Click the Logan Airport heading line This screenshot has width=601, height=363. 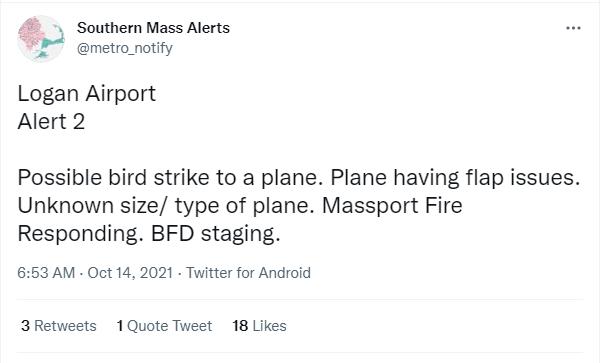tap(87, 94)
